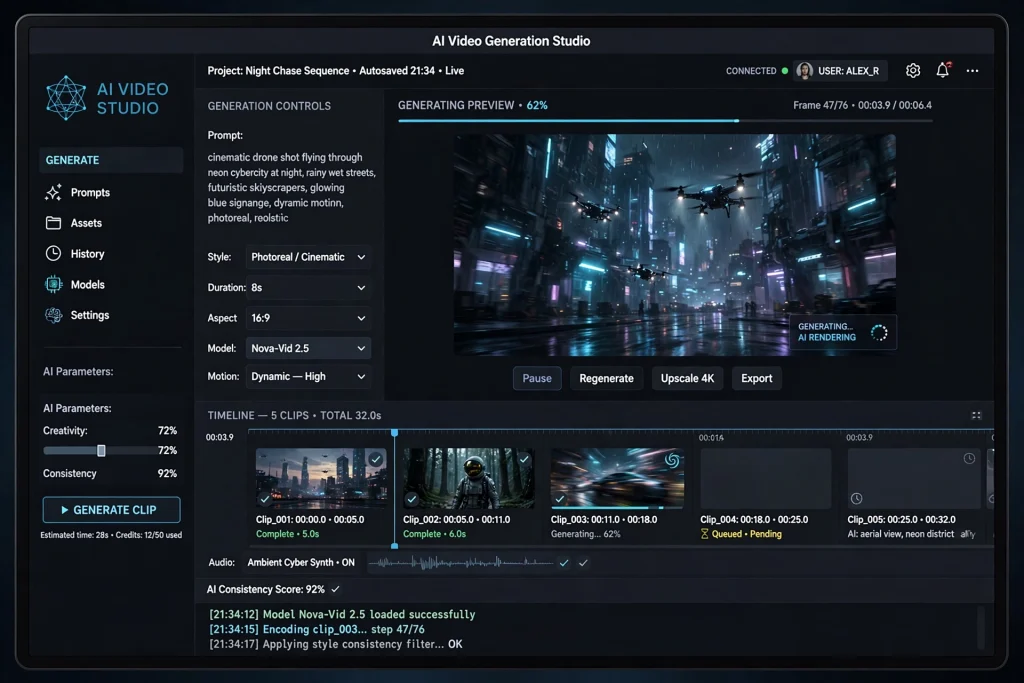Toggle Ambient Cyber Synth audio ON
Image resolution: width=1024 pixels, height=683 pixels.
[x=301, y=562]
